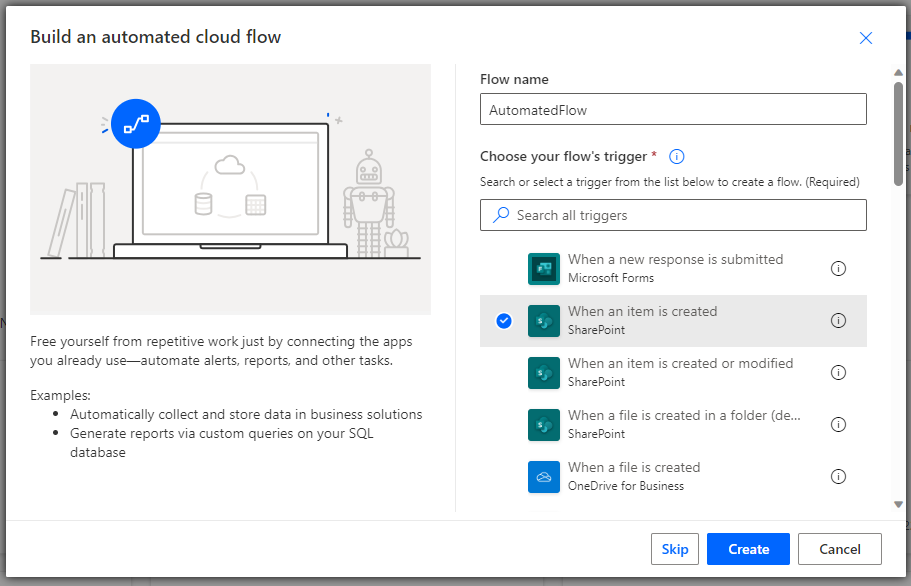The width and height of the screenshot is (911, 586).
Task: Click the info icon beside 'When an item is created or modified'
Action: (838, 372)
